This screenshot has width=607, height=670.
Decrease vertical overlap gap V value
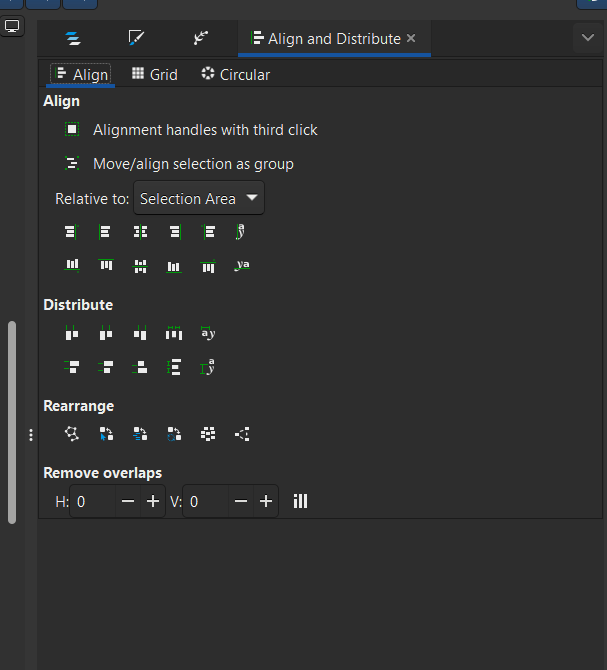[241, 501]
